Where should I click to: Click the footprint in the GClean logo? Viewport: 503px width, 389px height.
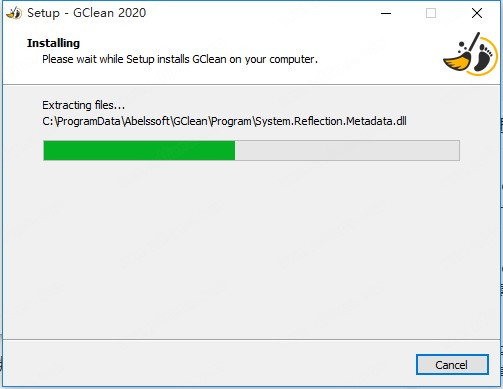(x=483, y=57)
